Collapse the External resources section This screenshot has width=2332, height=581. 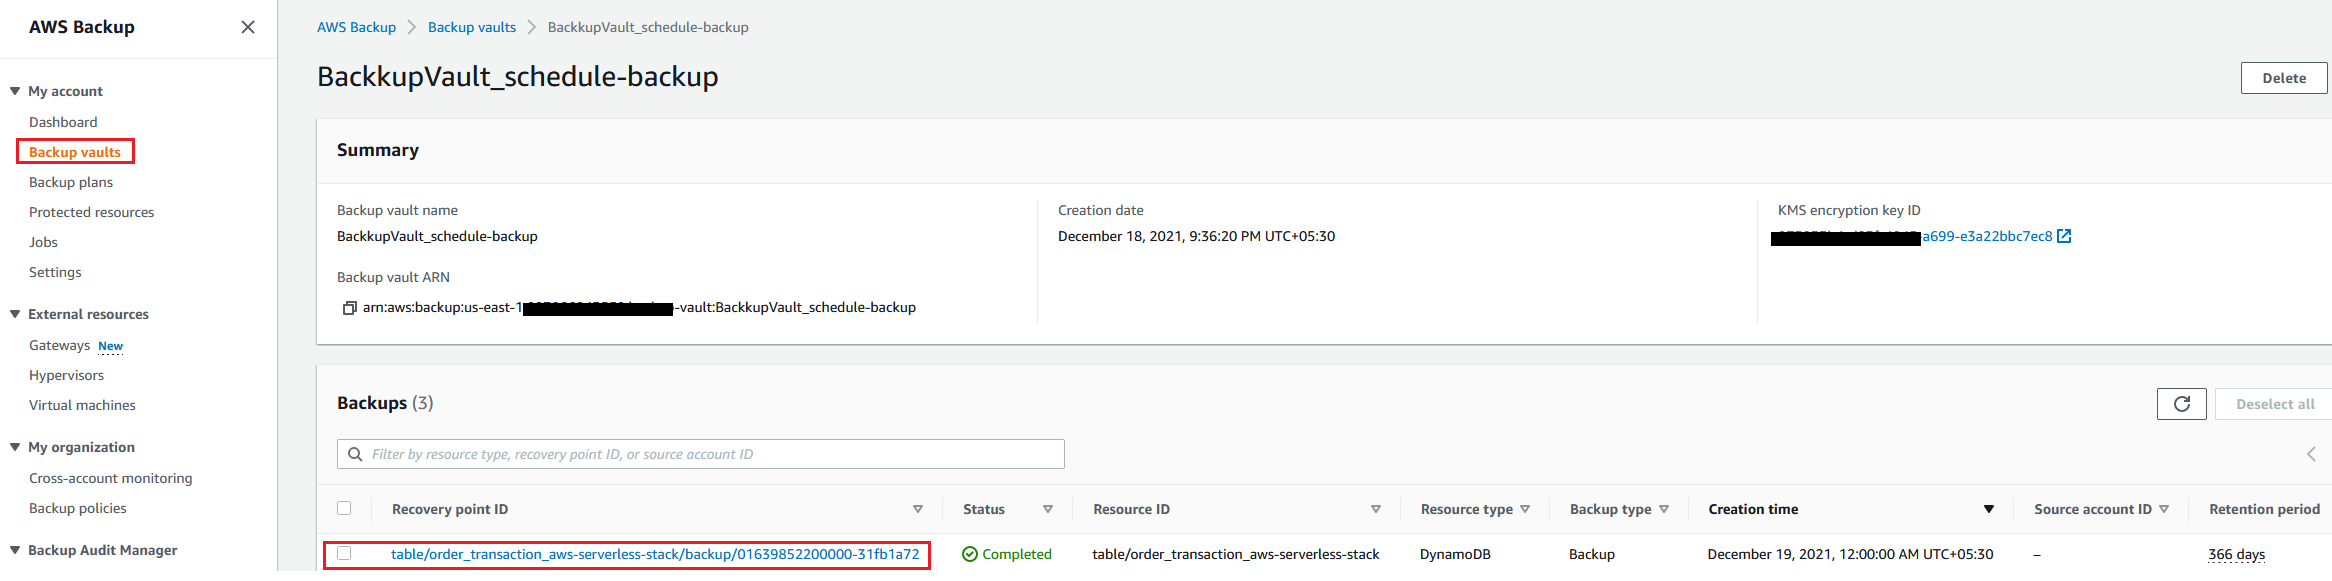point(15,314)
